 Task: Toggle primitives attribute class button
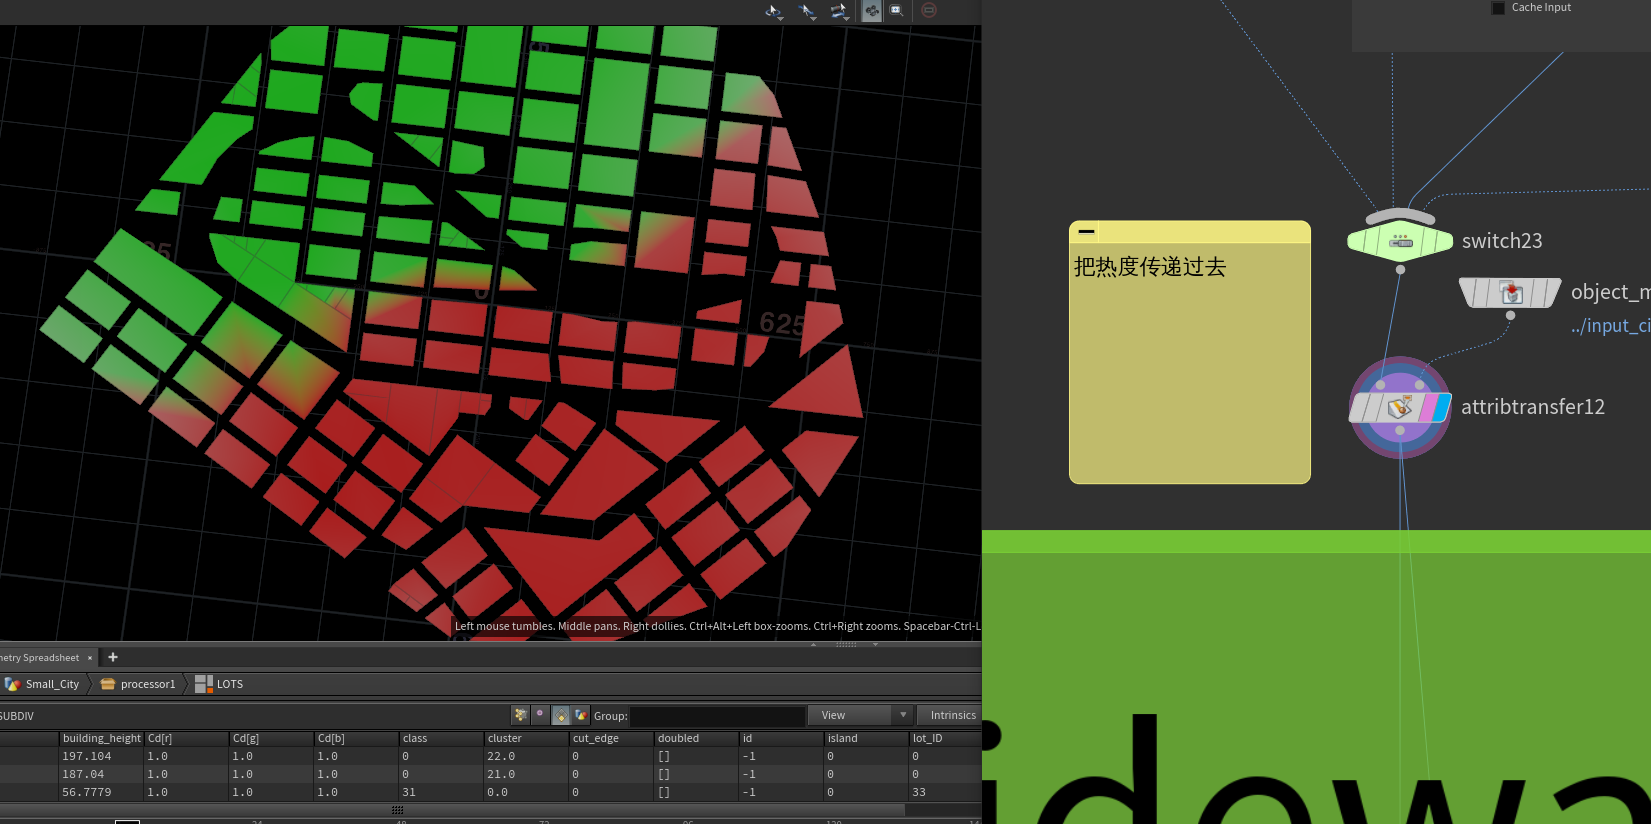[x=561, y=715]
